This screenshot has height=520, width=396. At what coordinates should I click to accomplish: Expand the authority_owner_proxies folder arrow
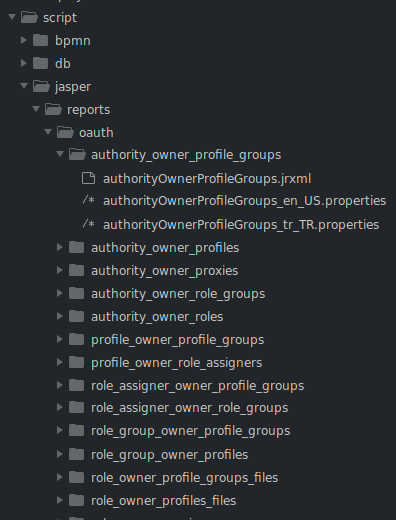point(60,270)
